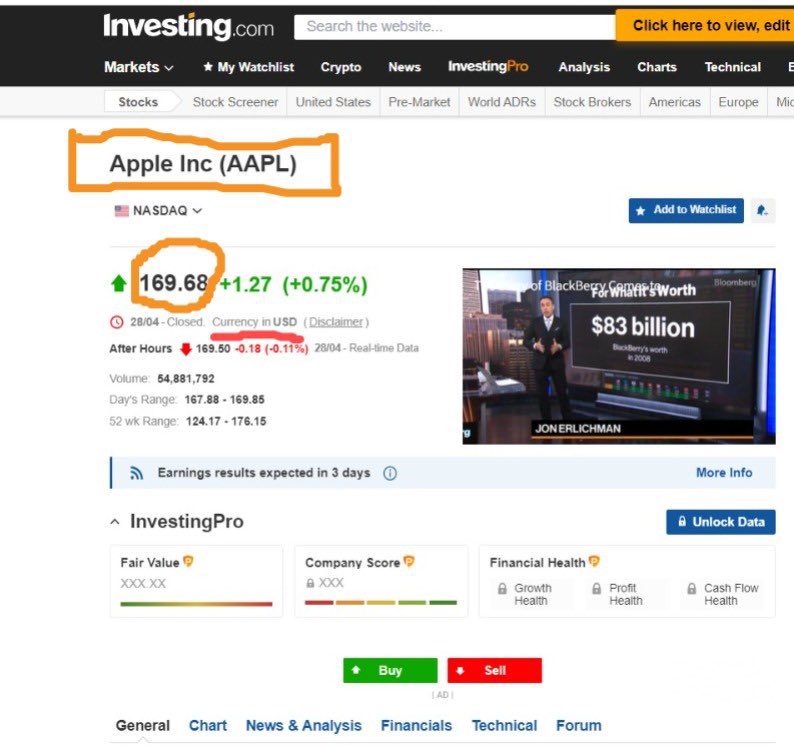The image size is (794, 746).
Task: Click the lock icon beside Cash Flow Health
Action: [x=691, y=588]
